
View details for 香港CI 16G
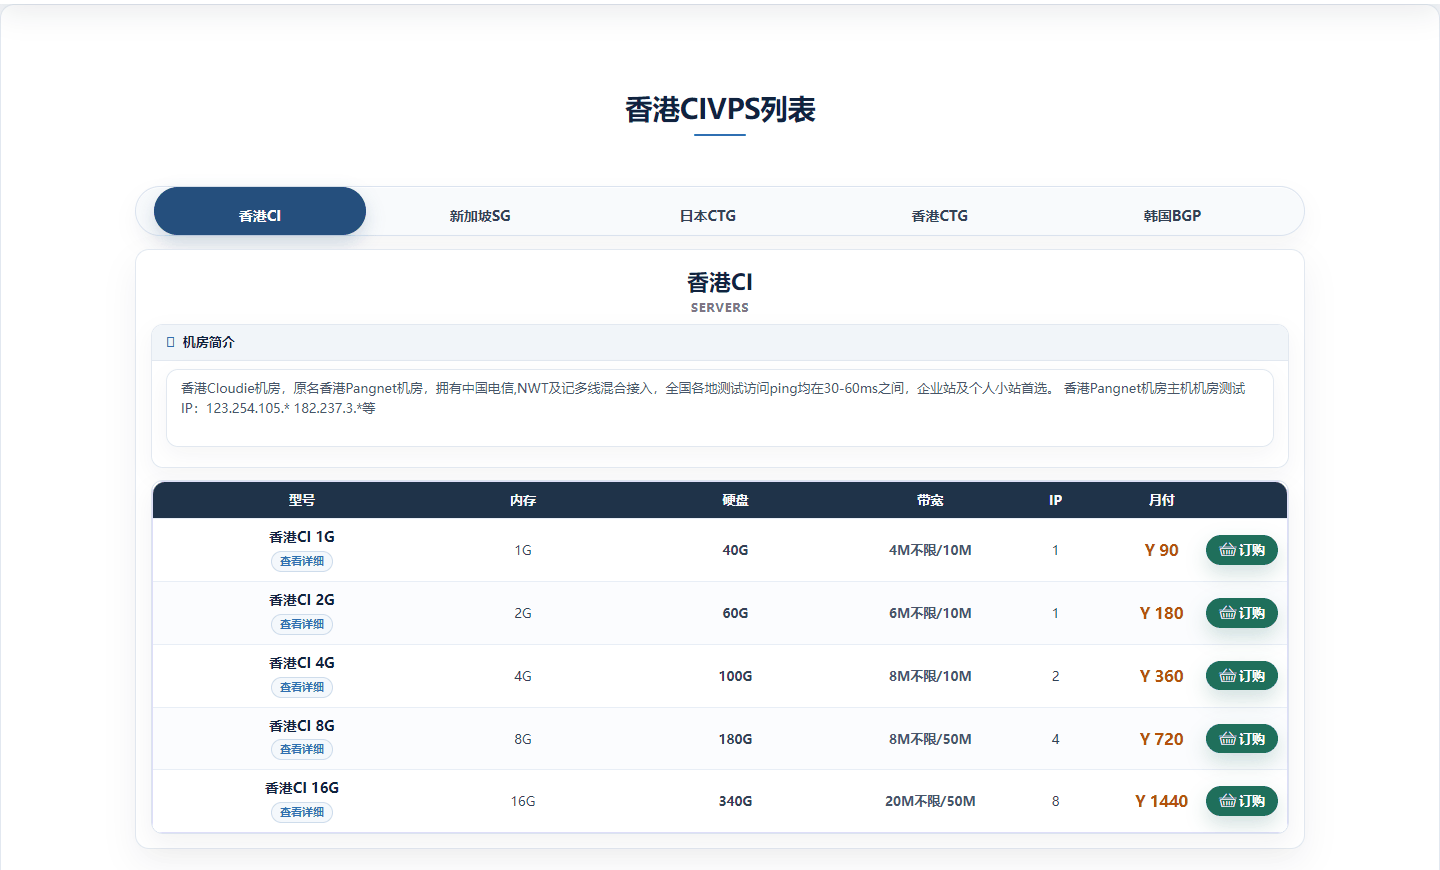coord(302,812)
